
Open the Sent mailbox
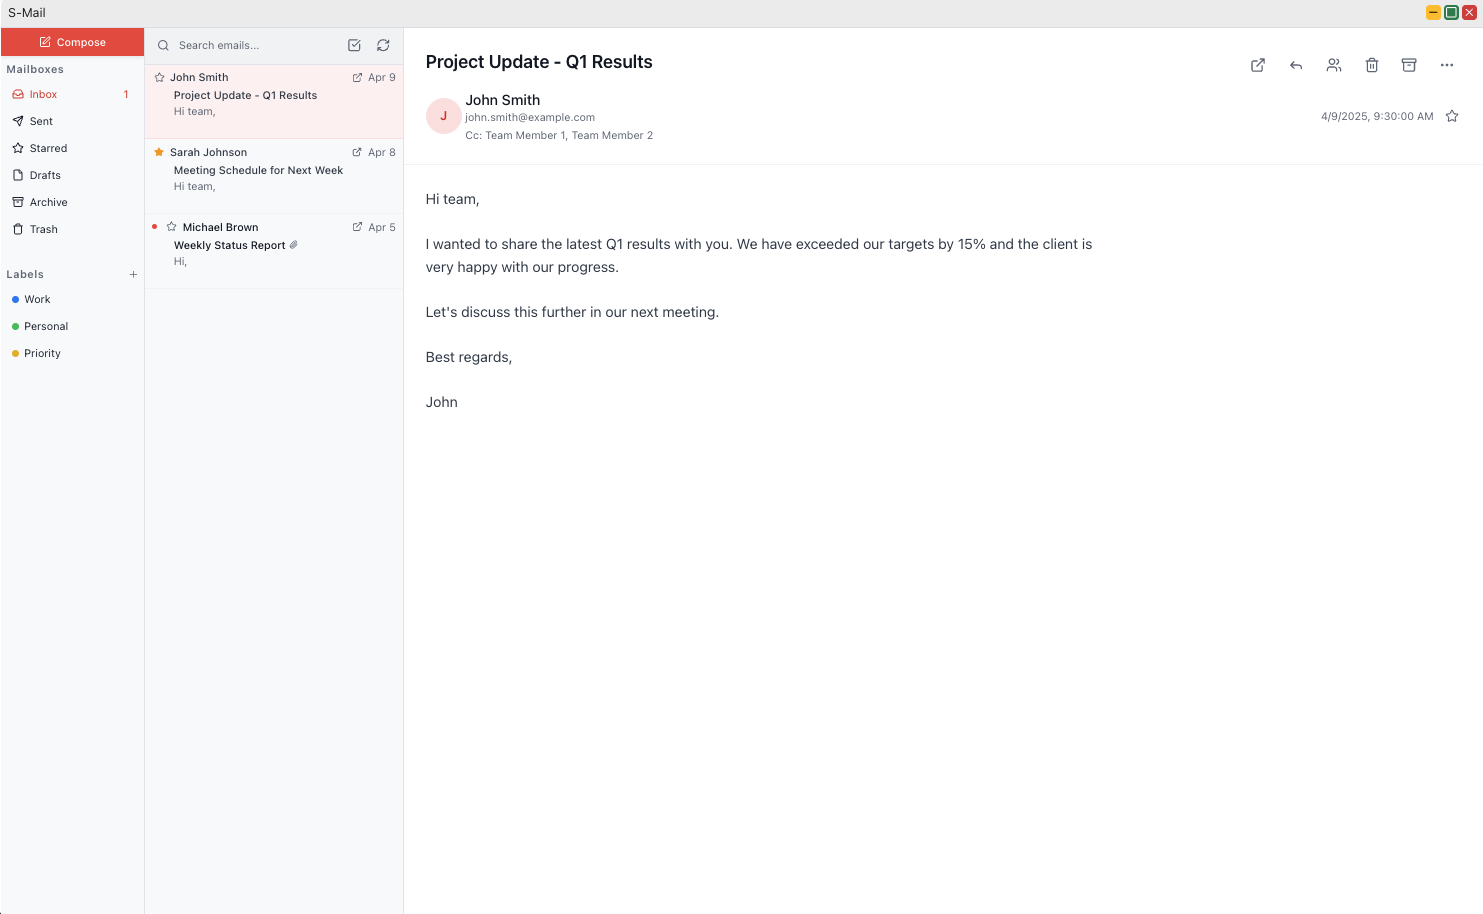41,121
